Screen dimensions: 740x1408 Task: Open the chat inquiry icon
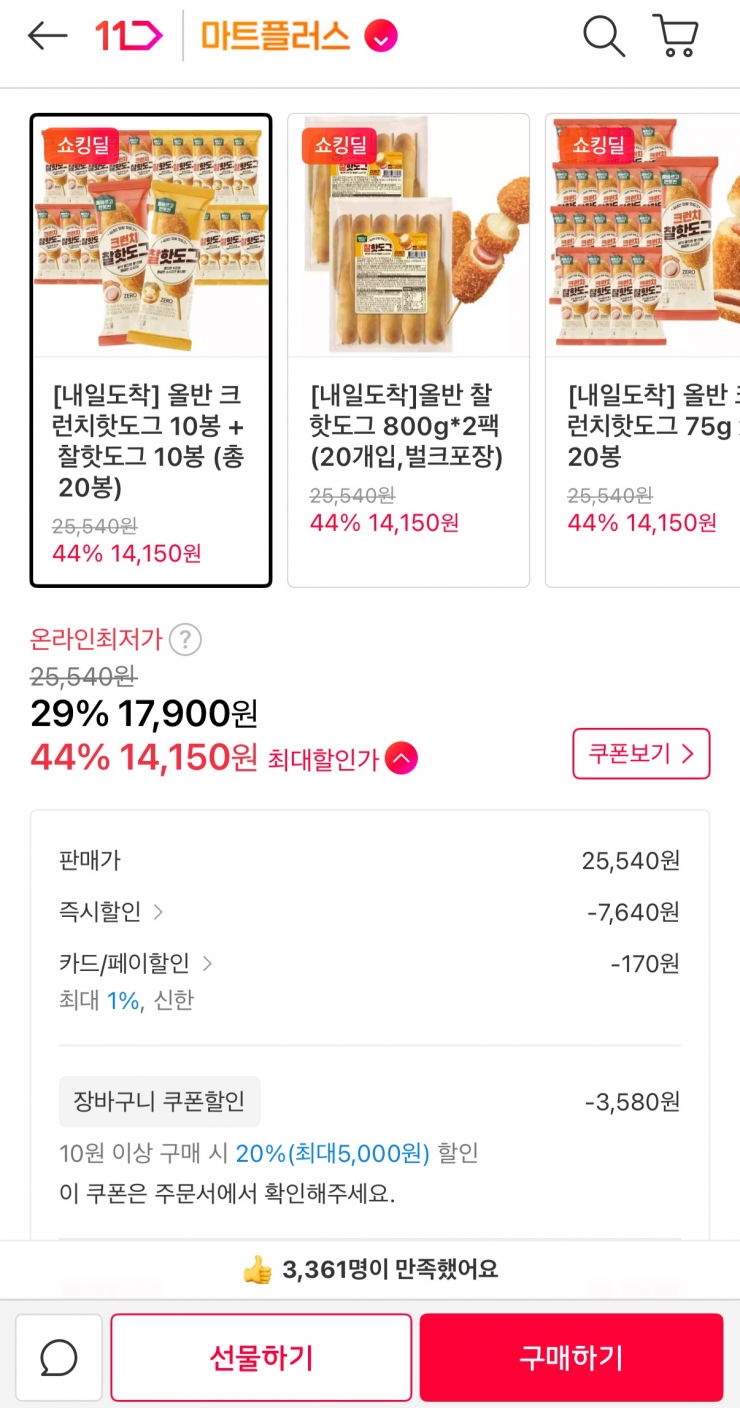(x=59, y=1357)
